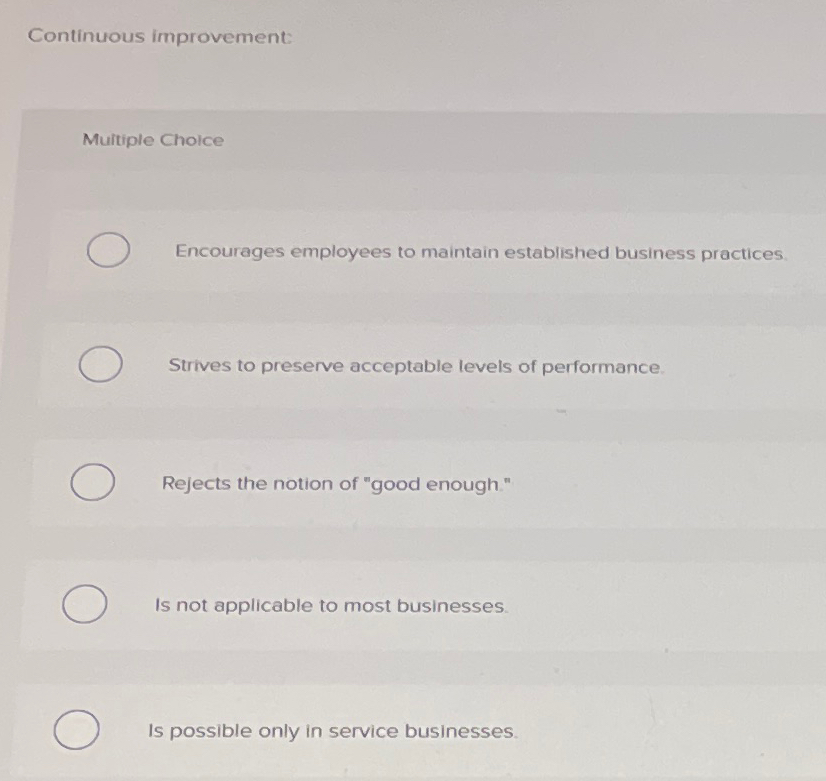Click answer 'Encourages employees to maintain established business practices'
The width and height of the screenshot is (826, 781).
coord(480,252)
